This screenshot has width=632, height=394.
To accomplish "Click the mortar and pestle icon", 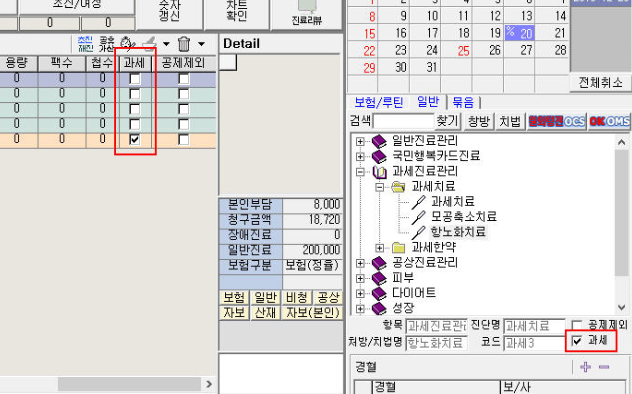I will (149, 44).
